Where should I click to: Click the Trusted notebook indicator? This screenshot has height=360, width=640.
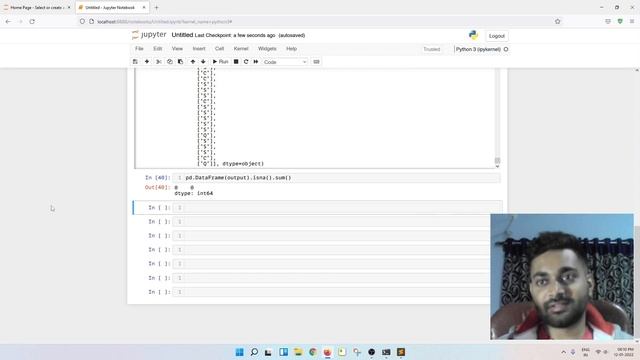[x=431, y=49]
